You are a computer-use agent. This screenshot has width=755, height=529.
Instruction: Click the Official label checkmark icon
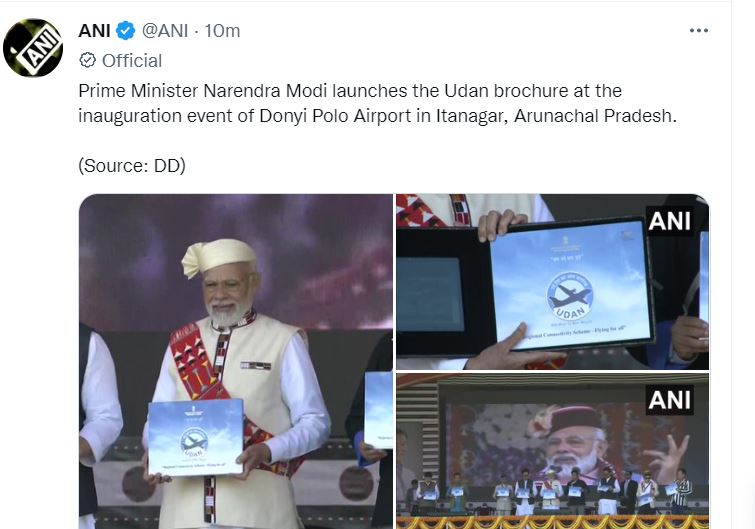pyautogui.click(x=87, y=61)
